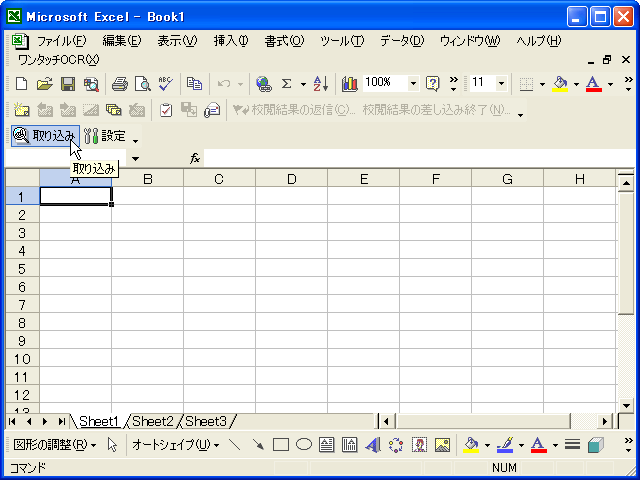This screenshot has width=640, height=480.
Task: Select row 5 header
Action: click(x=22, y=269)
